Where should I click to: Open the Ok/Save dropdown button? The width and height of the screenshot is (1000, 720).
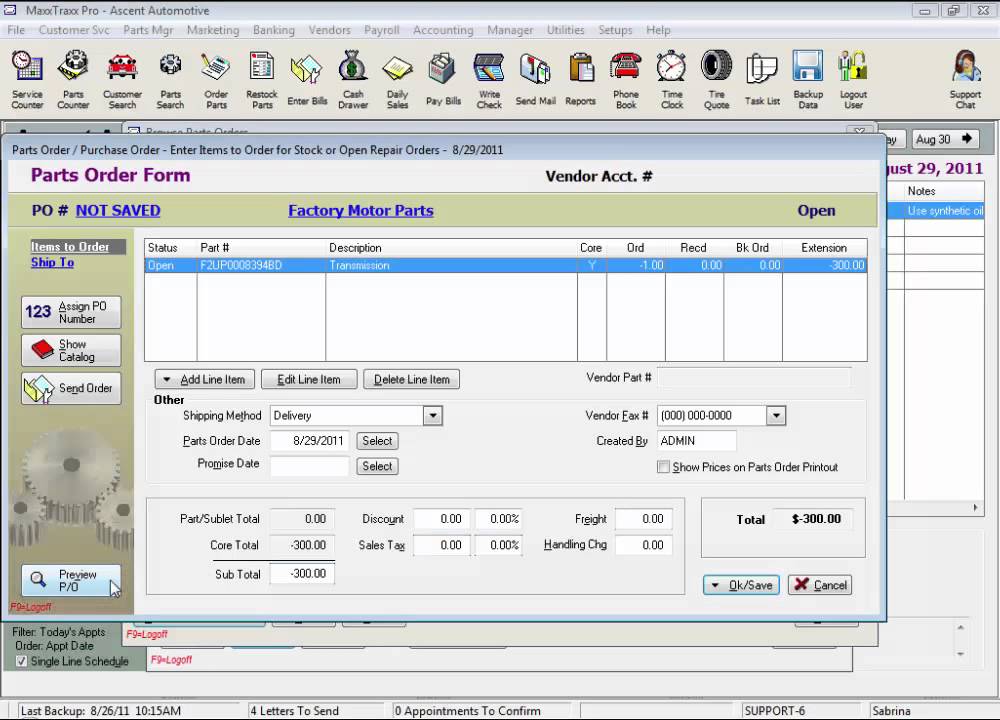click(741, 585)
